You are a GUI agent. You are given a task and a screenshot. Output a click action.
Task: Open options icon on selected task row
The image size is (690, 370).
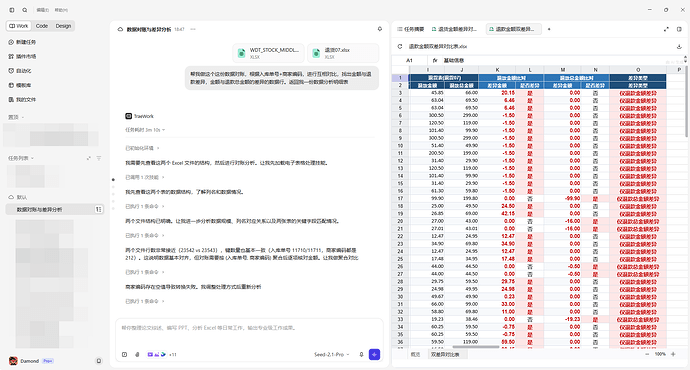[x=99, y=209]
